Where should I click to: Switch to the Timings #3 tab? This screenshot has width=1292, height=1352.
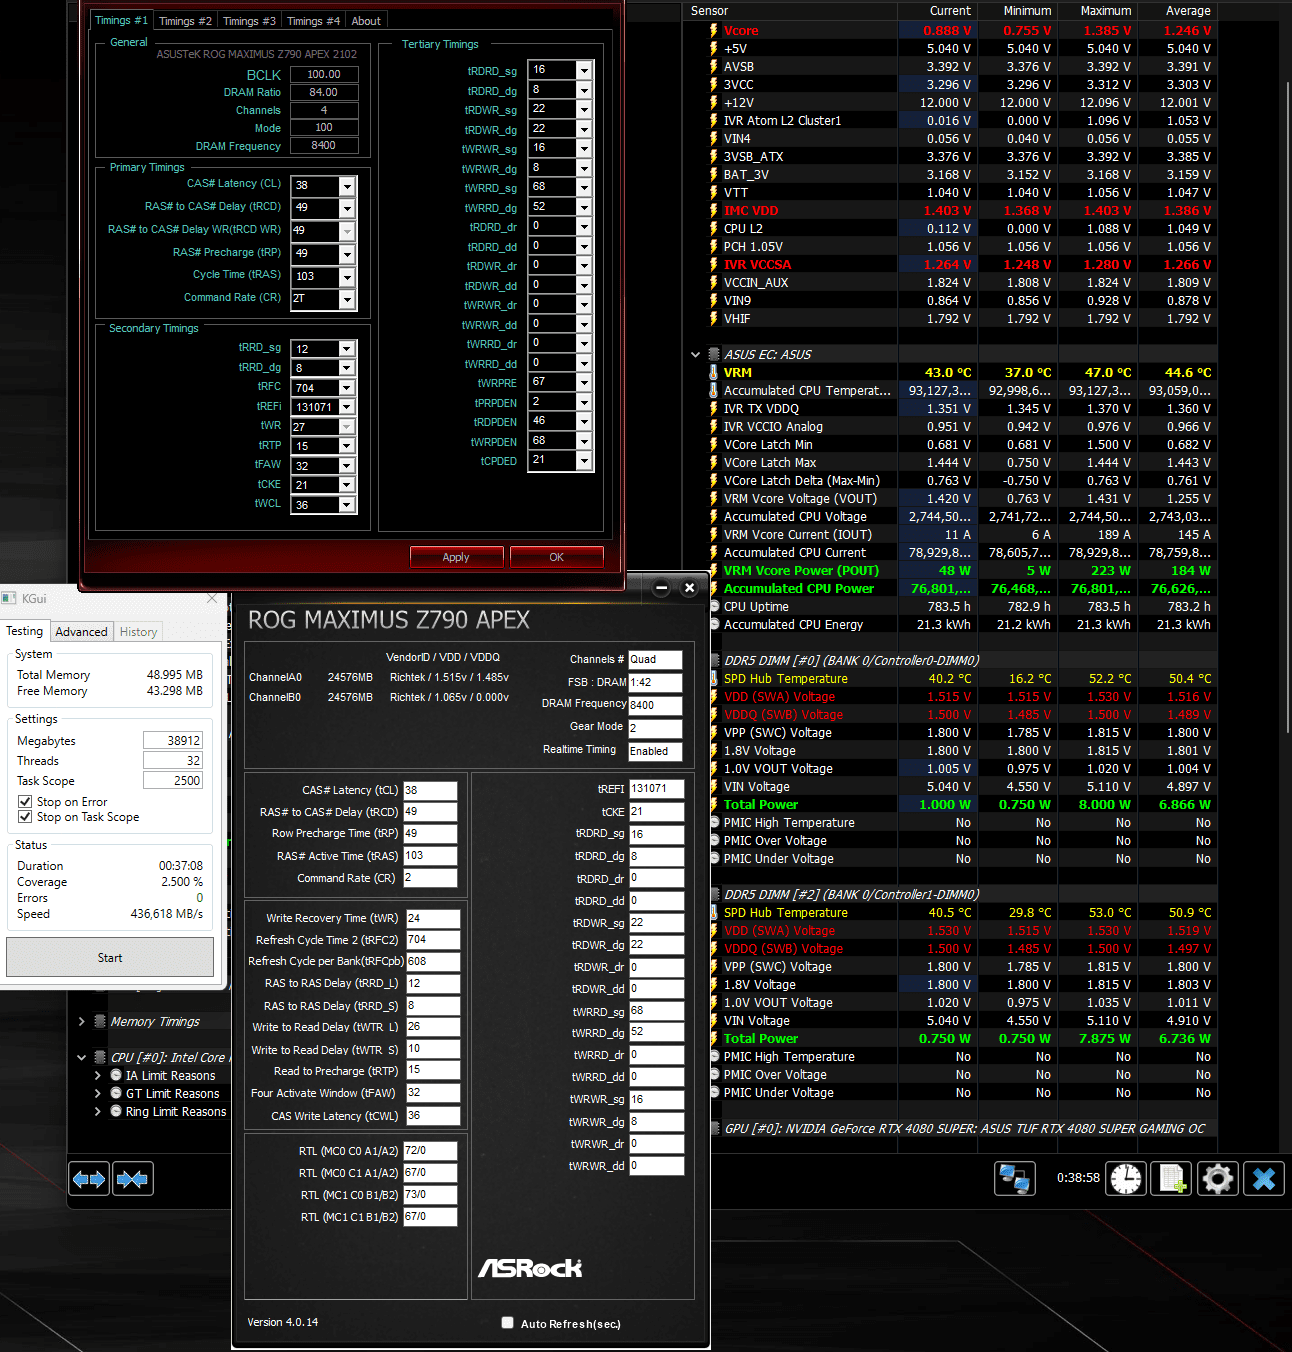coord(249,21)
